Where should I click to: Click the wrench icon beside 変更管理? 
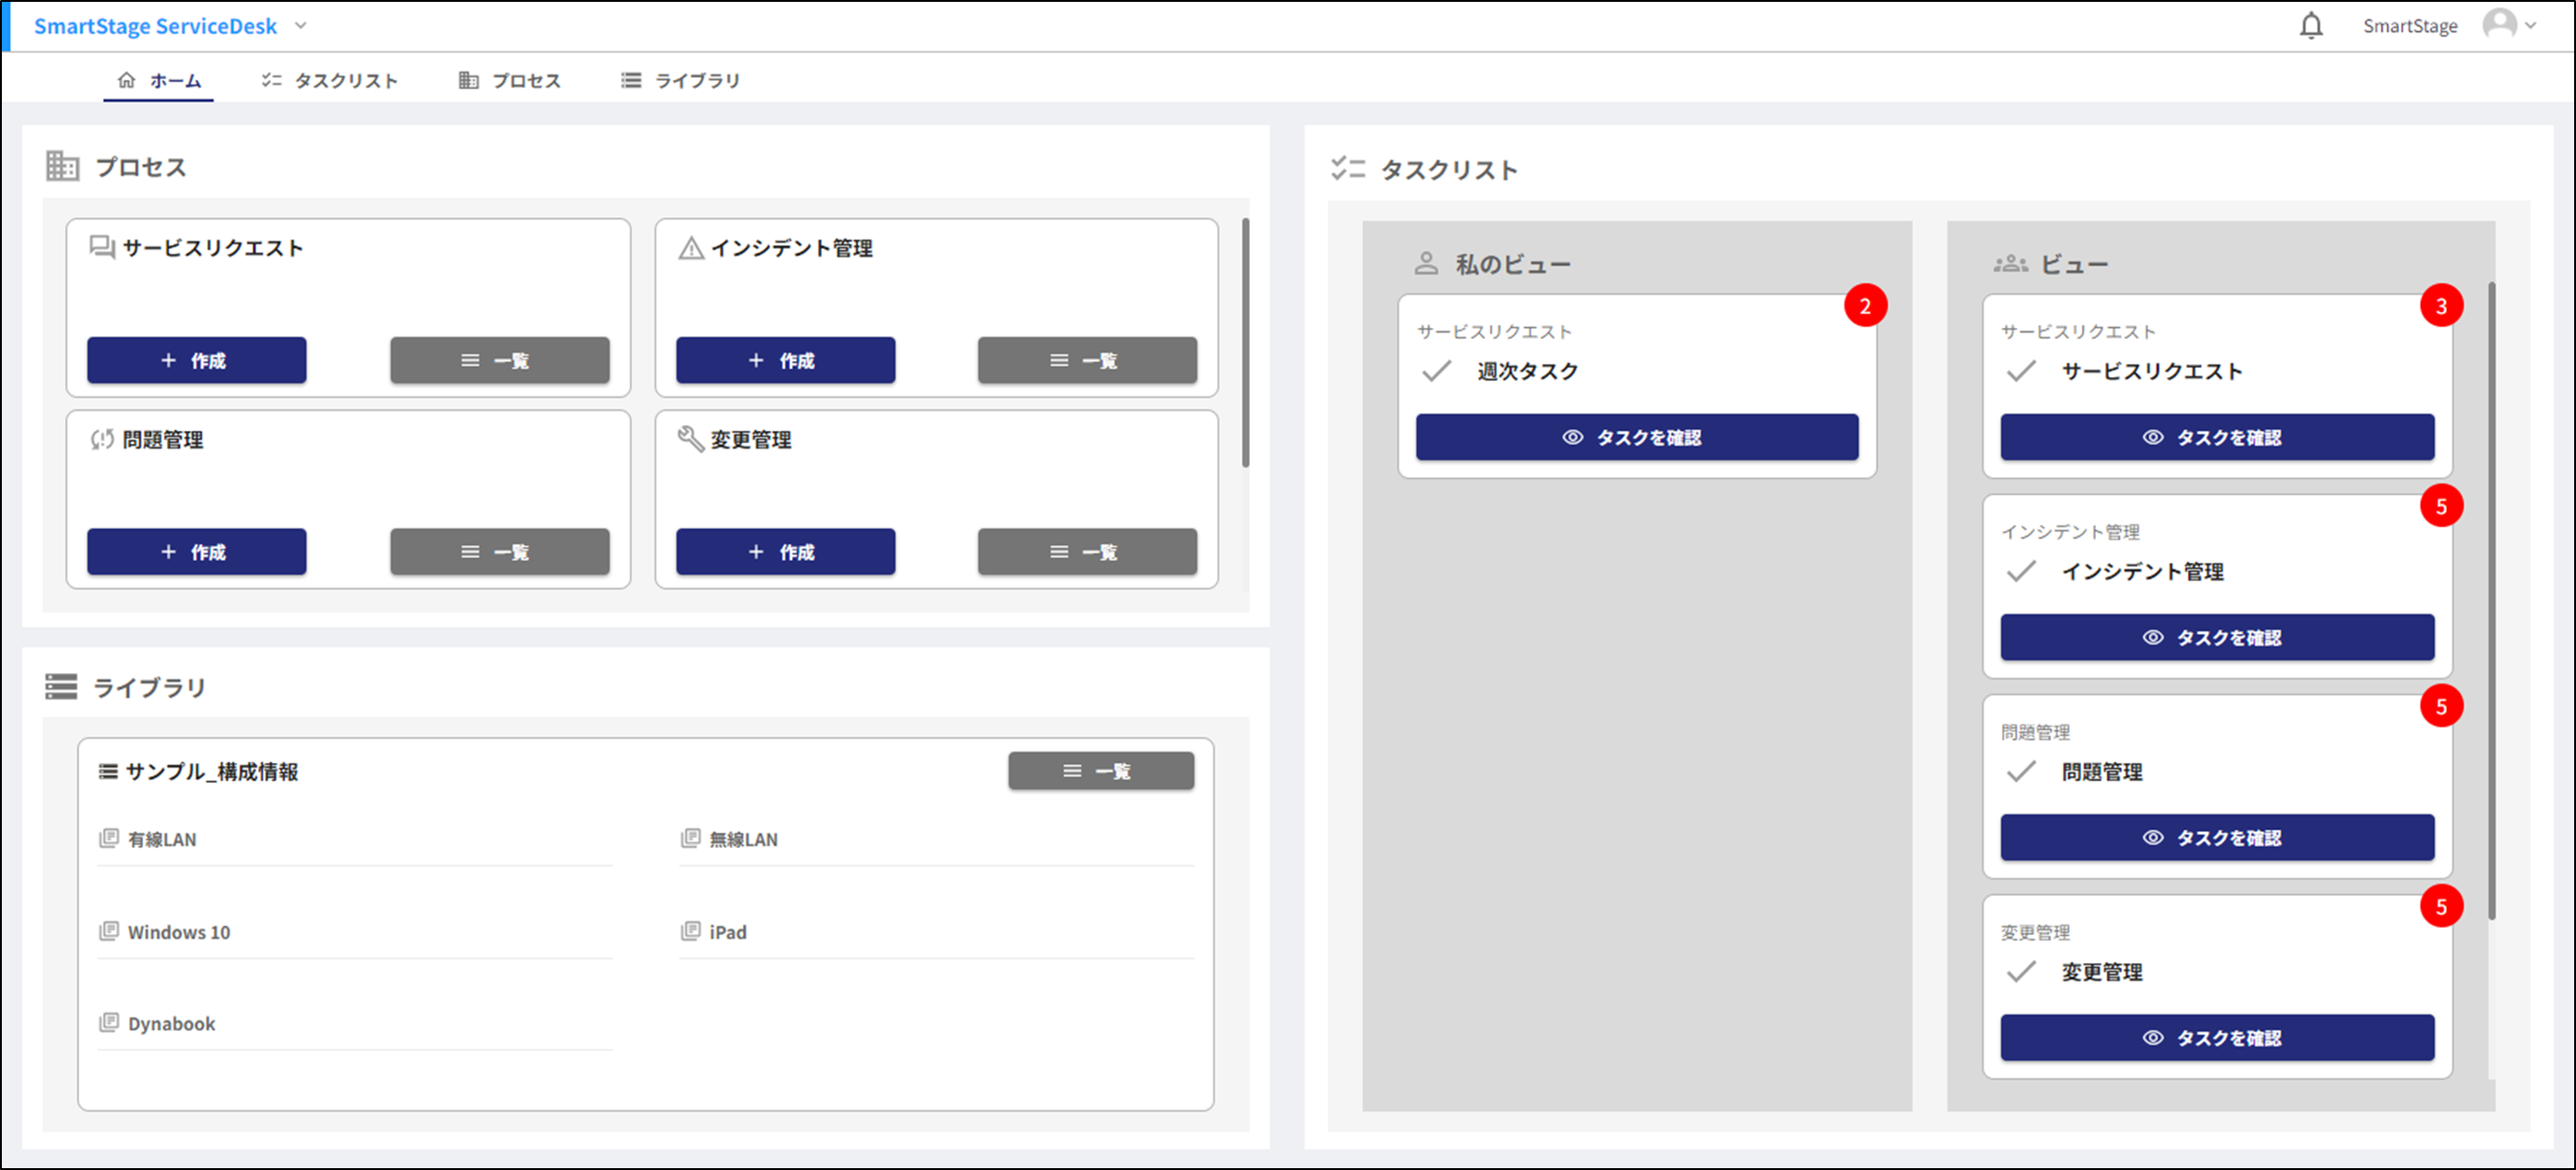click(x=691, y=439)
